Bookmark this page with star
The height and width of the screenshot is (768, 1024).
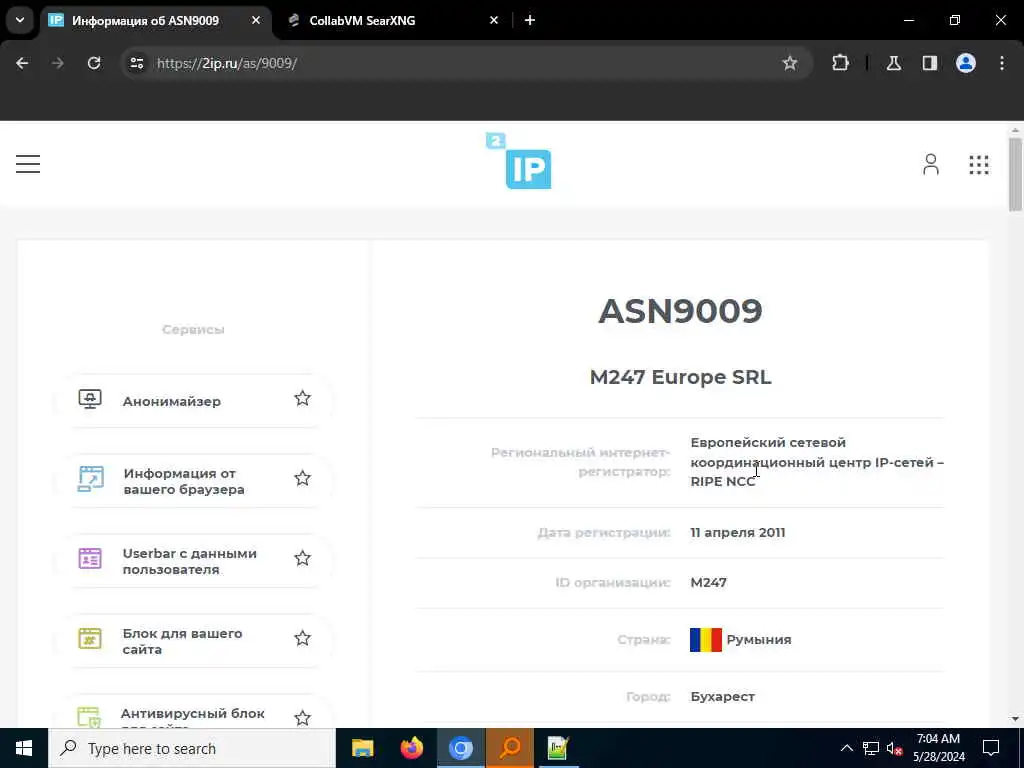point(790,63)
